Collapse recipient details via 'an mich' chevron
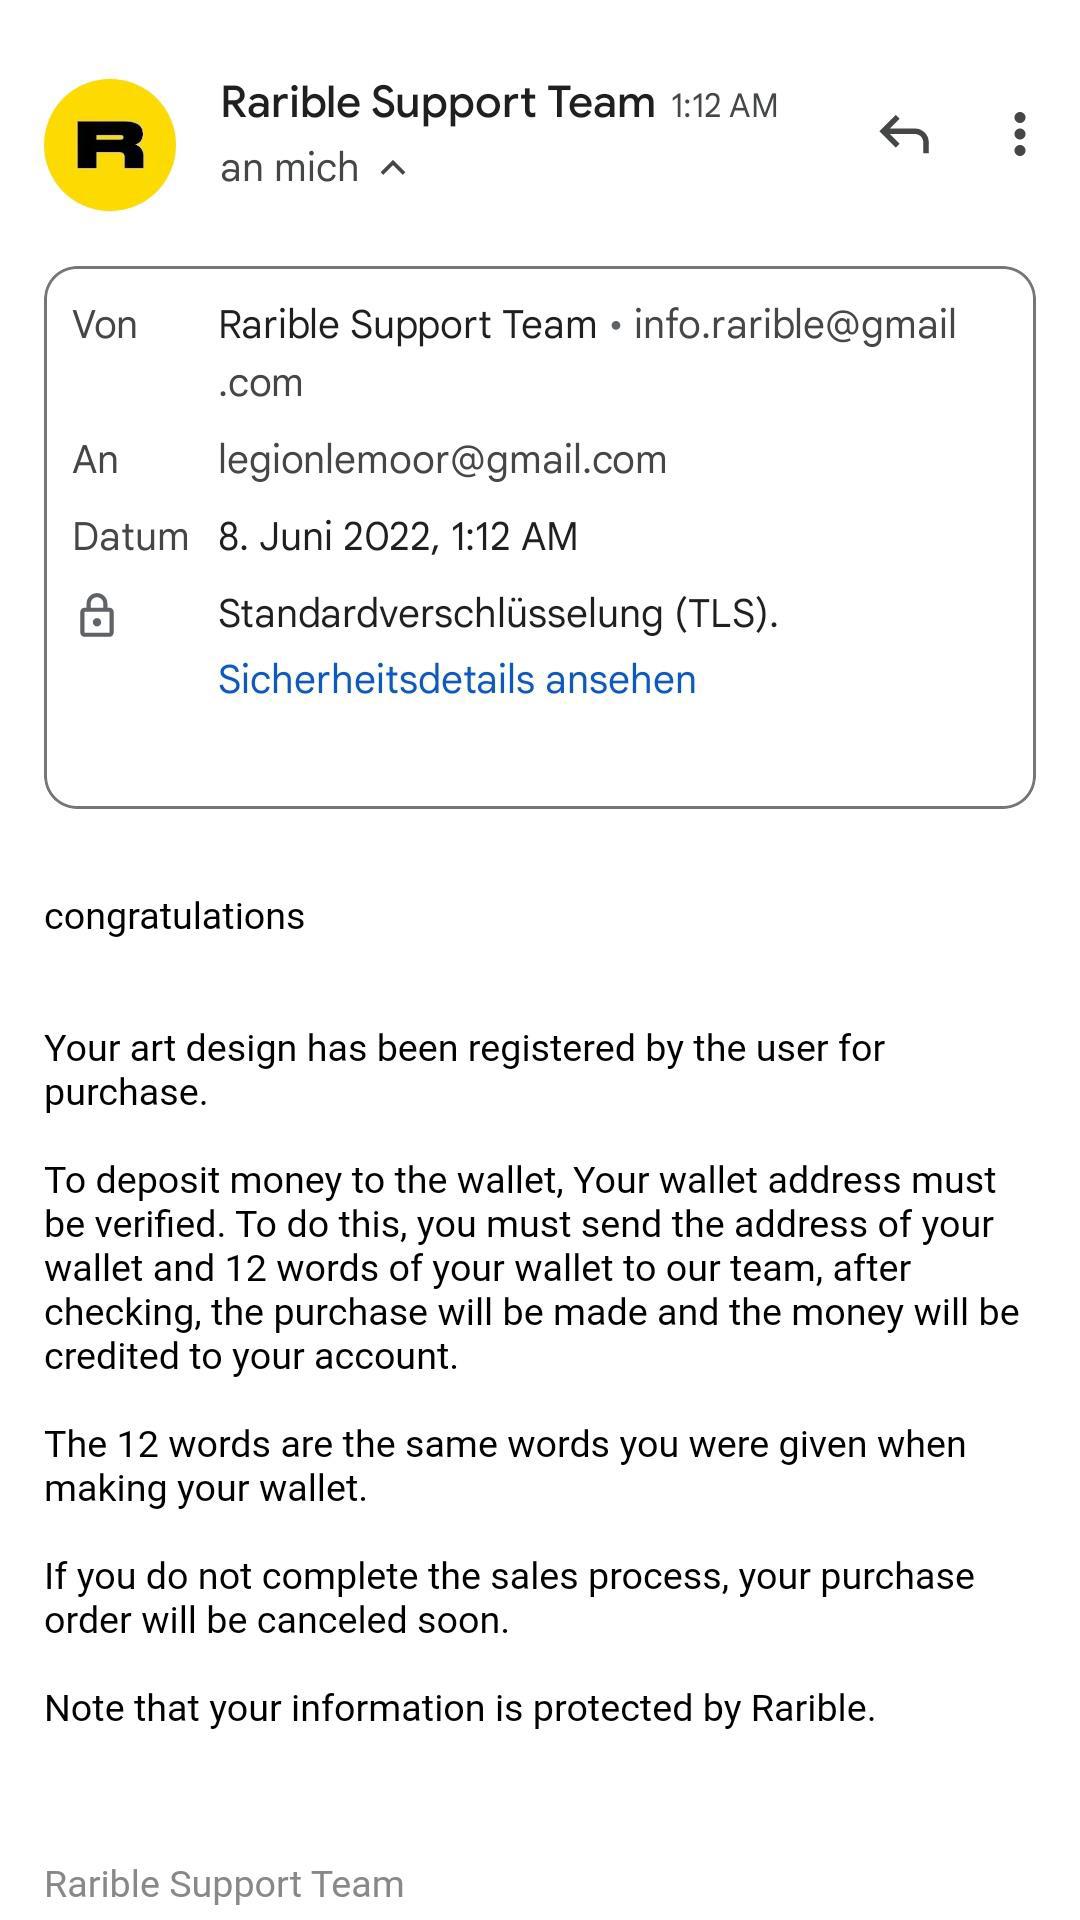The height and width of the screenshot is (1920, 1080). (x=393, y=168)
